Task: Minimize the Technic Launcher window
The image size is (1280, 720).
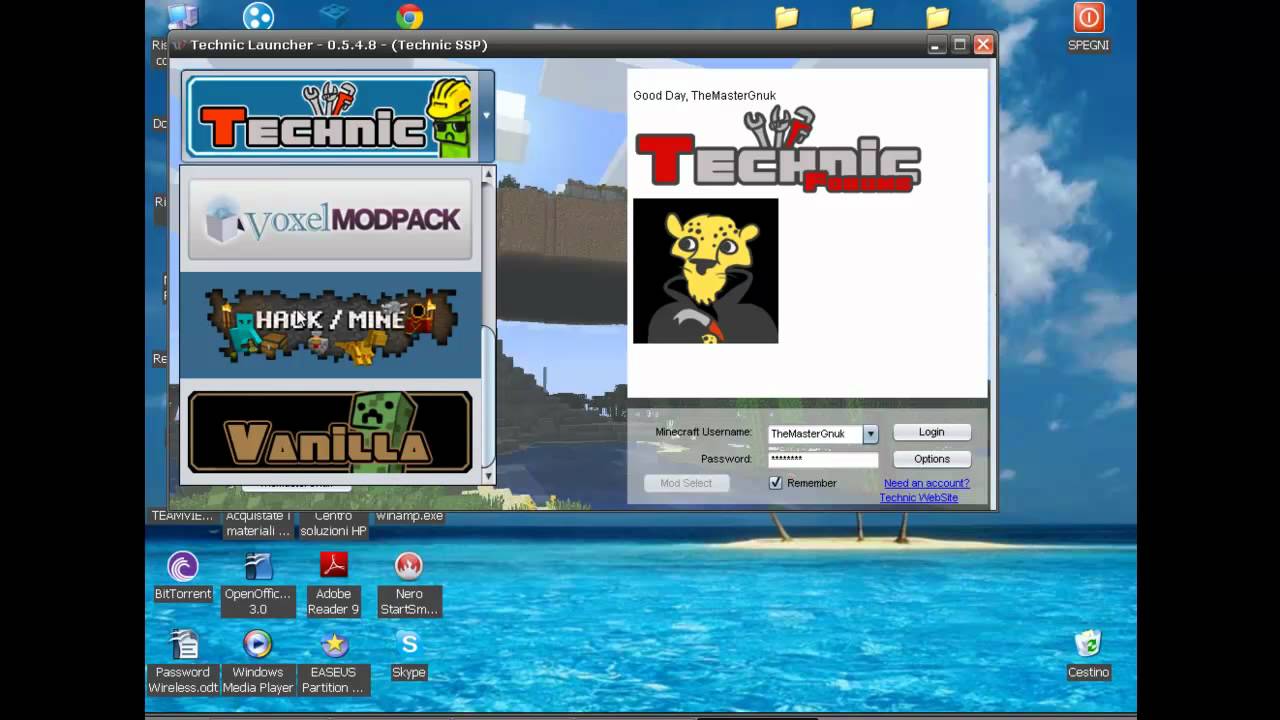Action: (936, 44)
